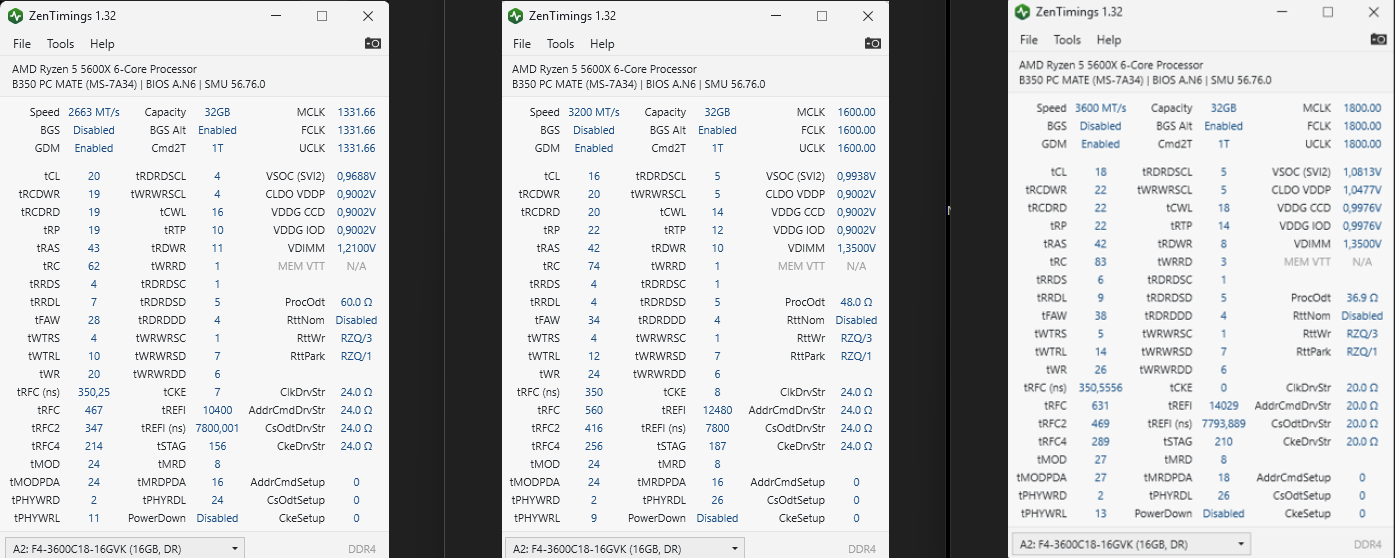Click the tRFC value 631 in right window
Image resolution: width=1395 pixels, height=558 pixels.
pyautogui.click(x=1100, y=406)
